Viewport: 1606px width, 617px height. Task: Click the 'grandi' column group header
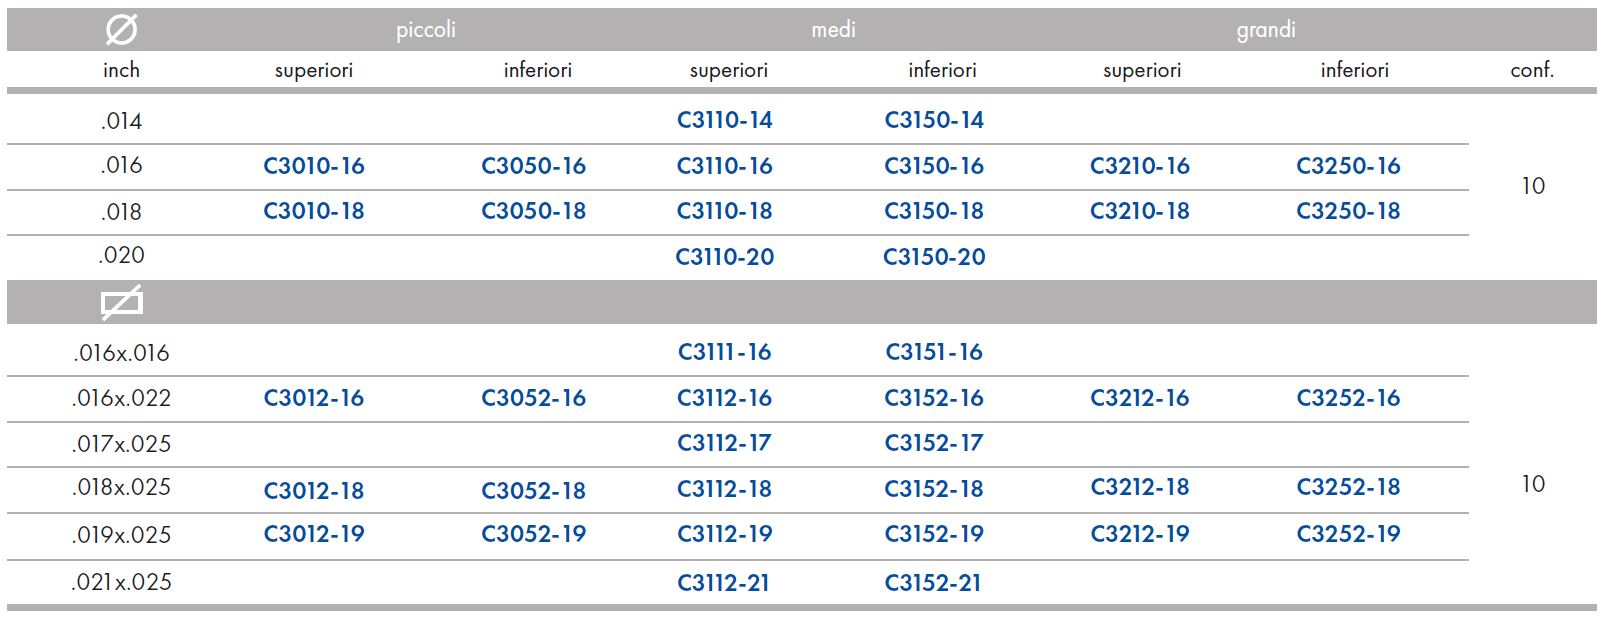pyautogui.click(x=1266, y=30)
